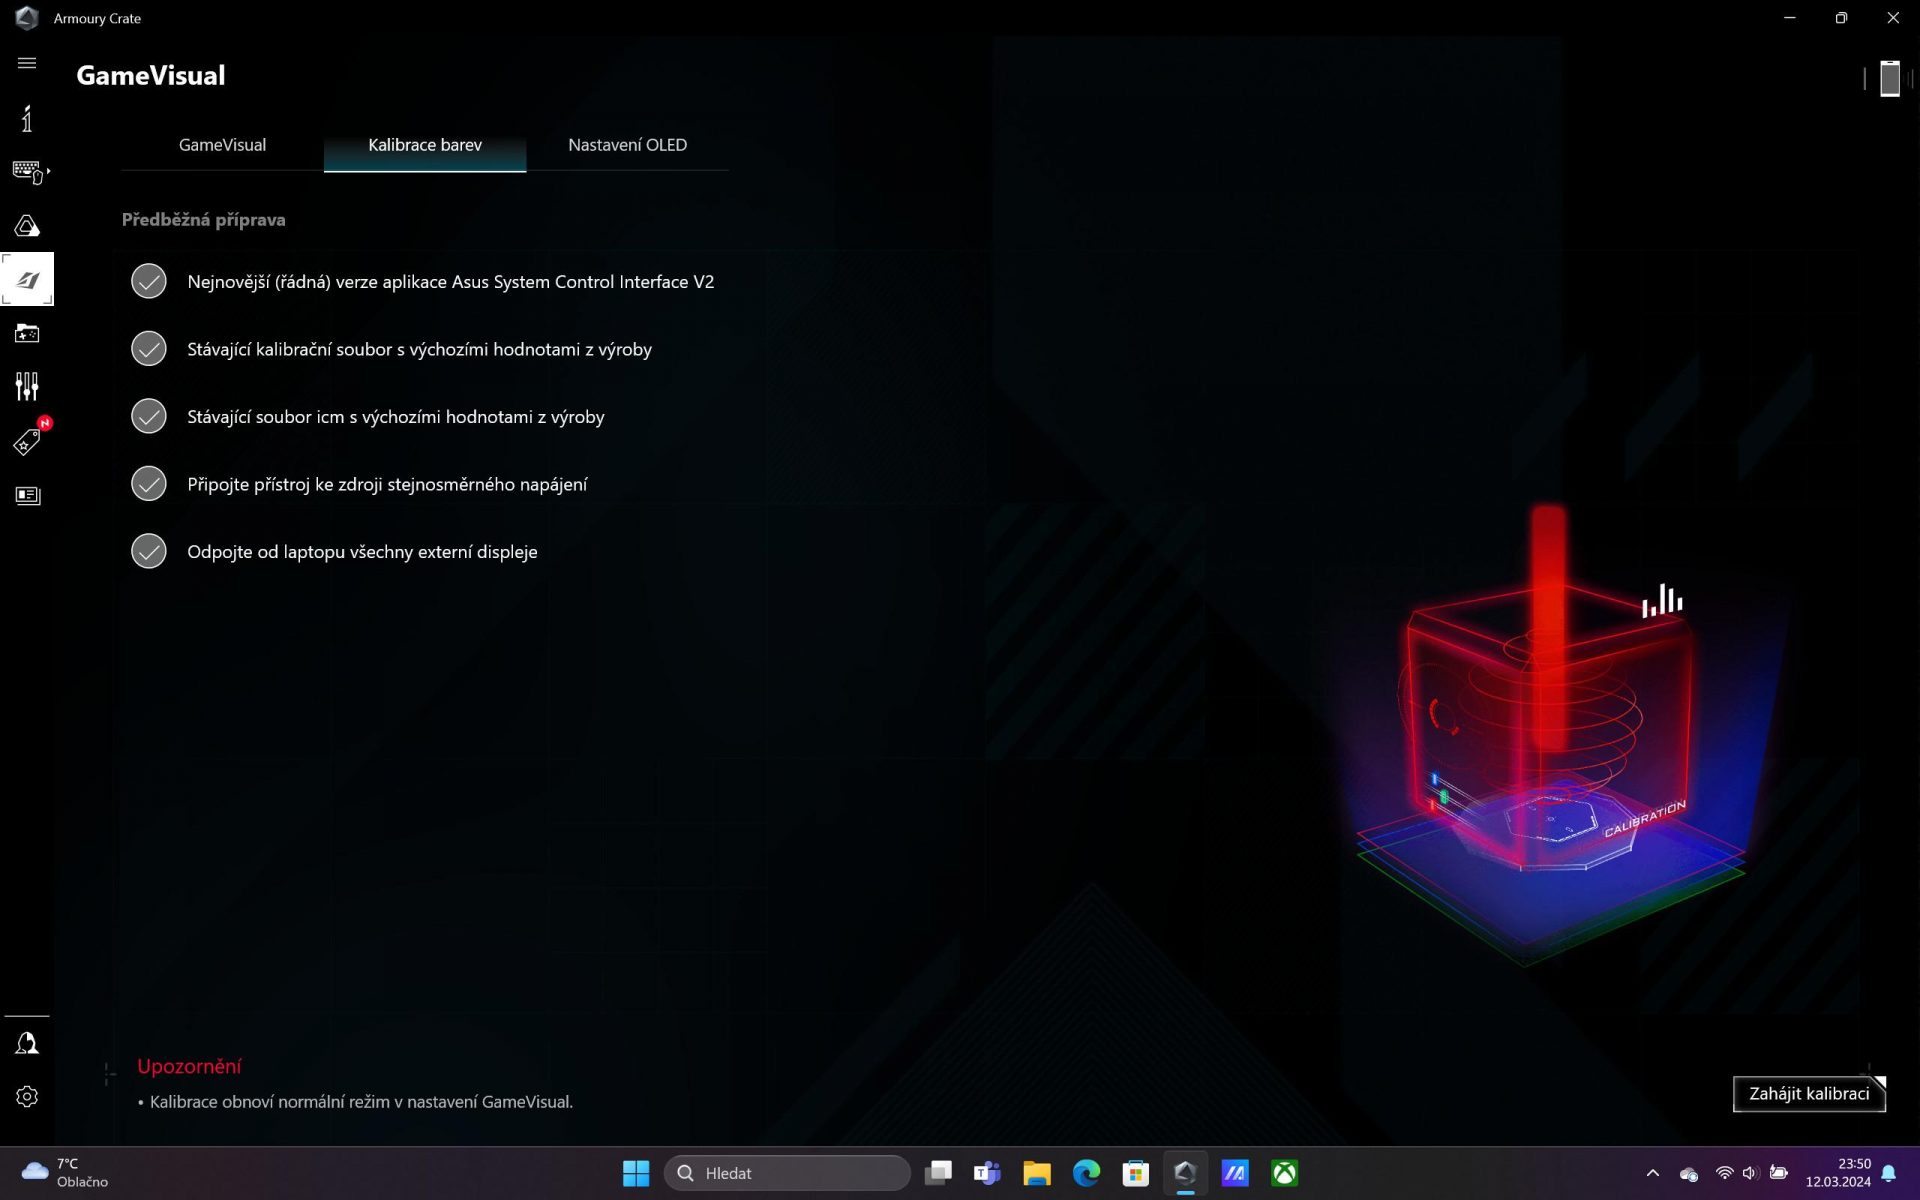1920x1200 pixels.
Task: Open clock and date 23:50
Action: [1838, 1173]
